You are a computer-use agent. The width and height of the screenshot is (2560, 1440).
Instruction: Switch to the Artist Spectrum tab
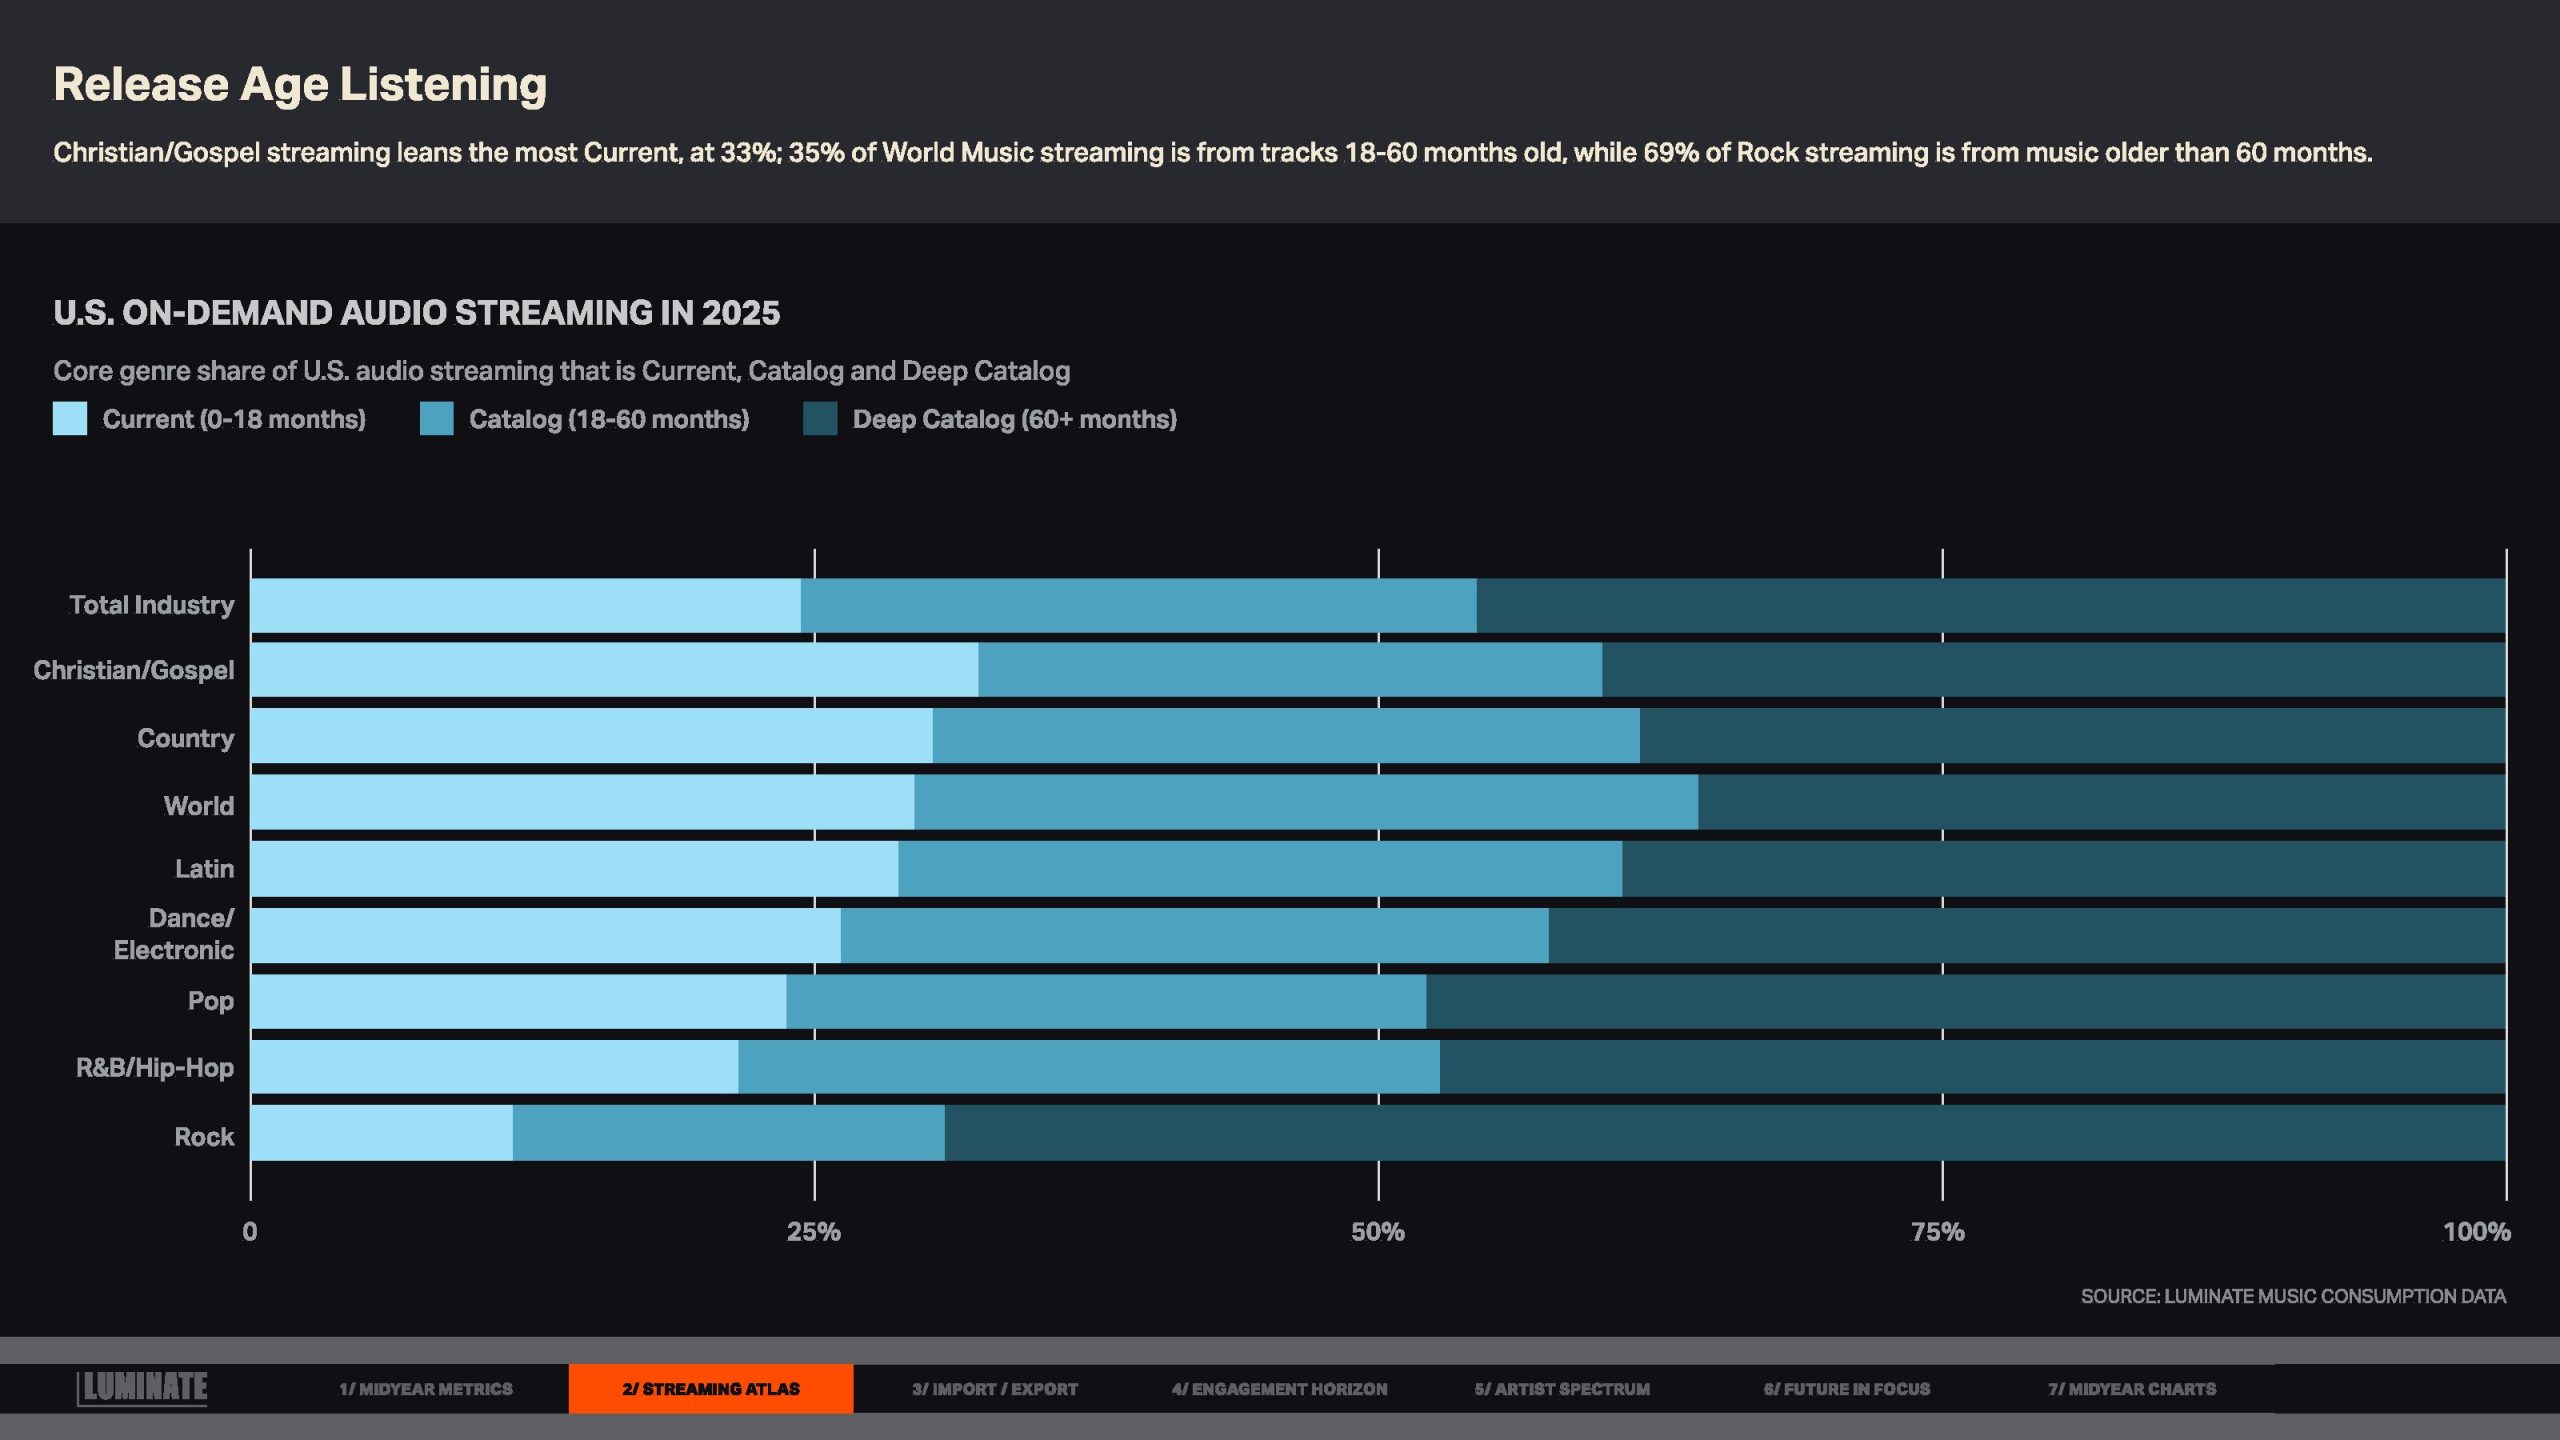(1561, 1389)
